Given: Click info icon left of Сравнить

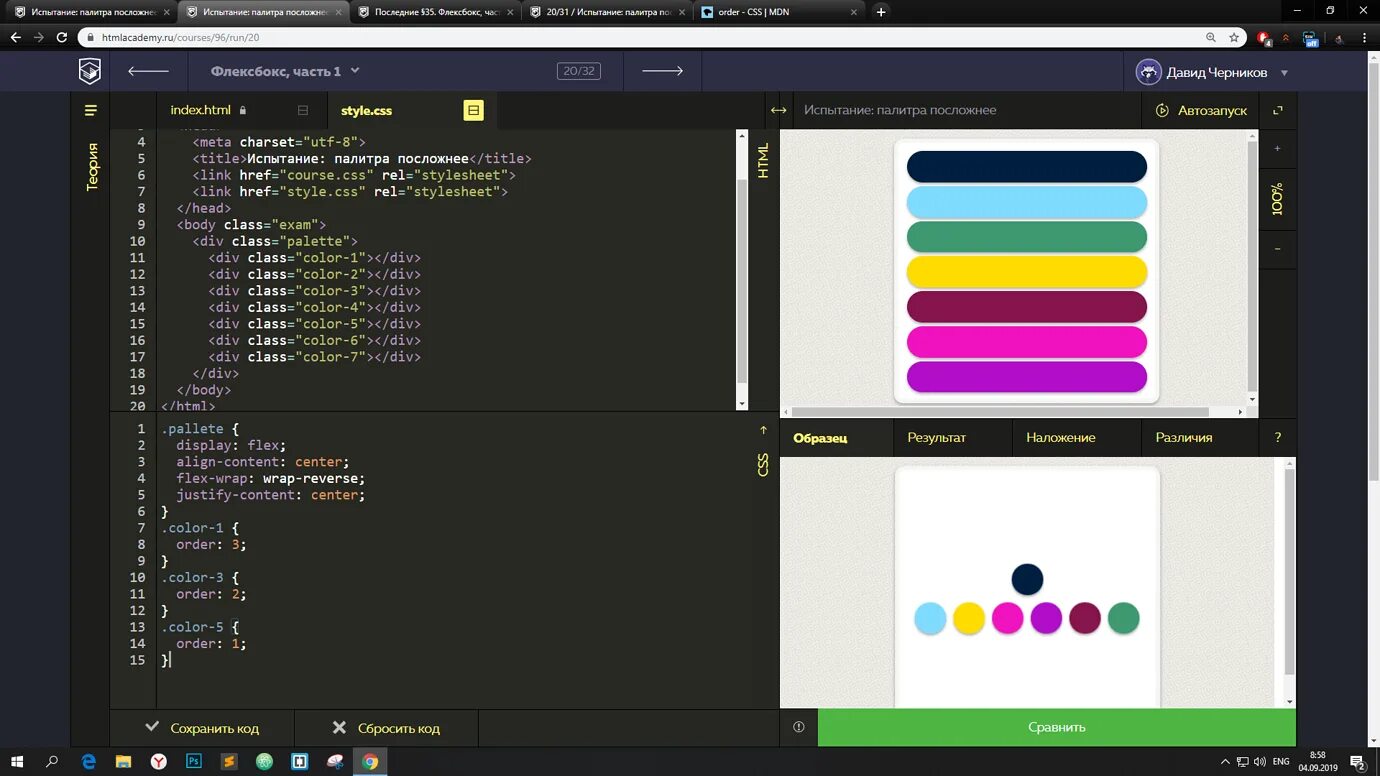Looking at the screenshot, I should (798, 727).
